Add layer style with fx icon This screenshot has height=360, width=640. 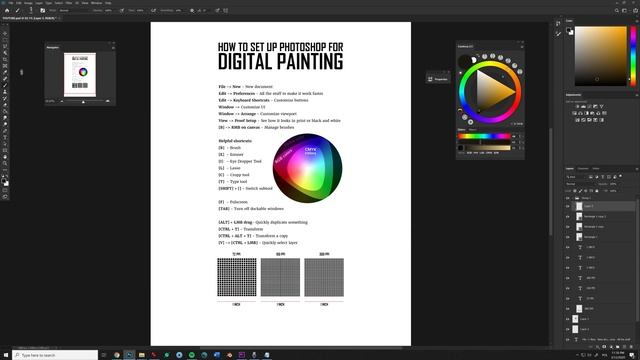point(598,347)
